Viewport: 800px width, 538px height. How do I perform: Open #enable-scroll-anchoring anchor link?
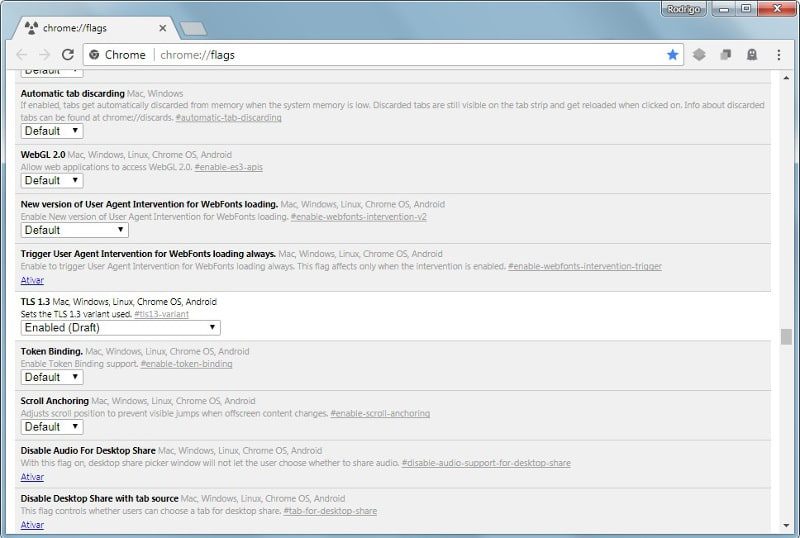[380, 413]
